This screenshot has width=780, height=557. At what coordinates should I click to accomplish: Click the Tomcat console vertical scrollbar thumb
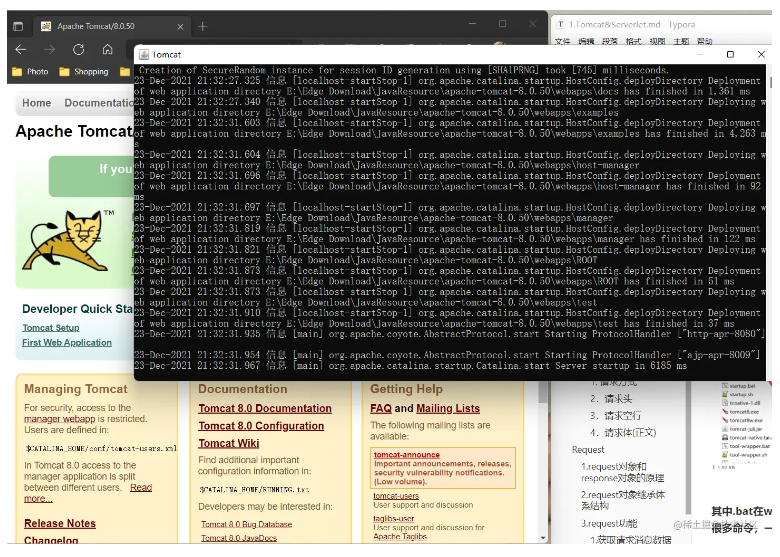coord(771,82)
